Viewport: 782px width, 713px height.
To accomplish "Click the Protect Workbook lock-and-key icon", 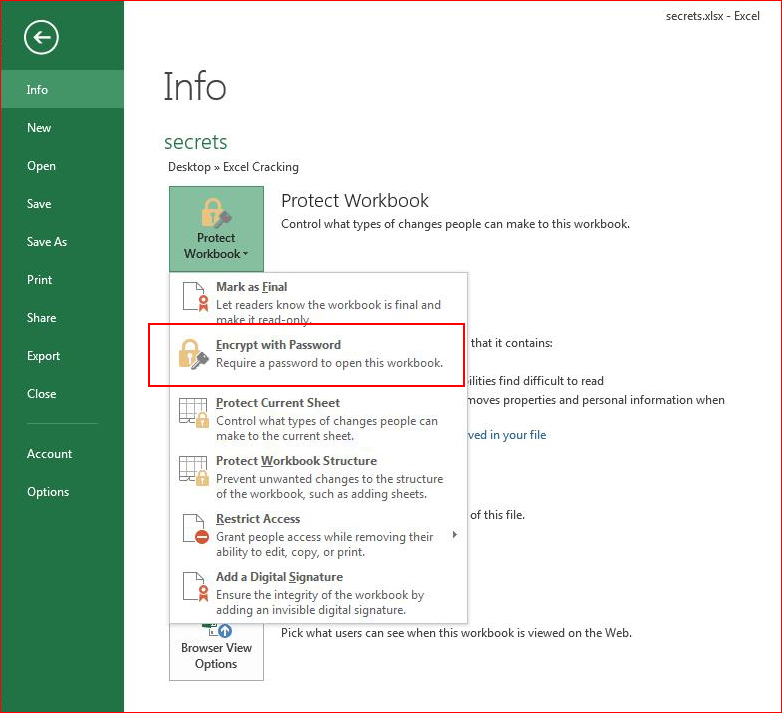I will pos(216,212).
